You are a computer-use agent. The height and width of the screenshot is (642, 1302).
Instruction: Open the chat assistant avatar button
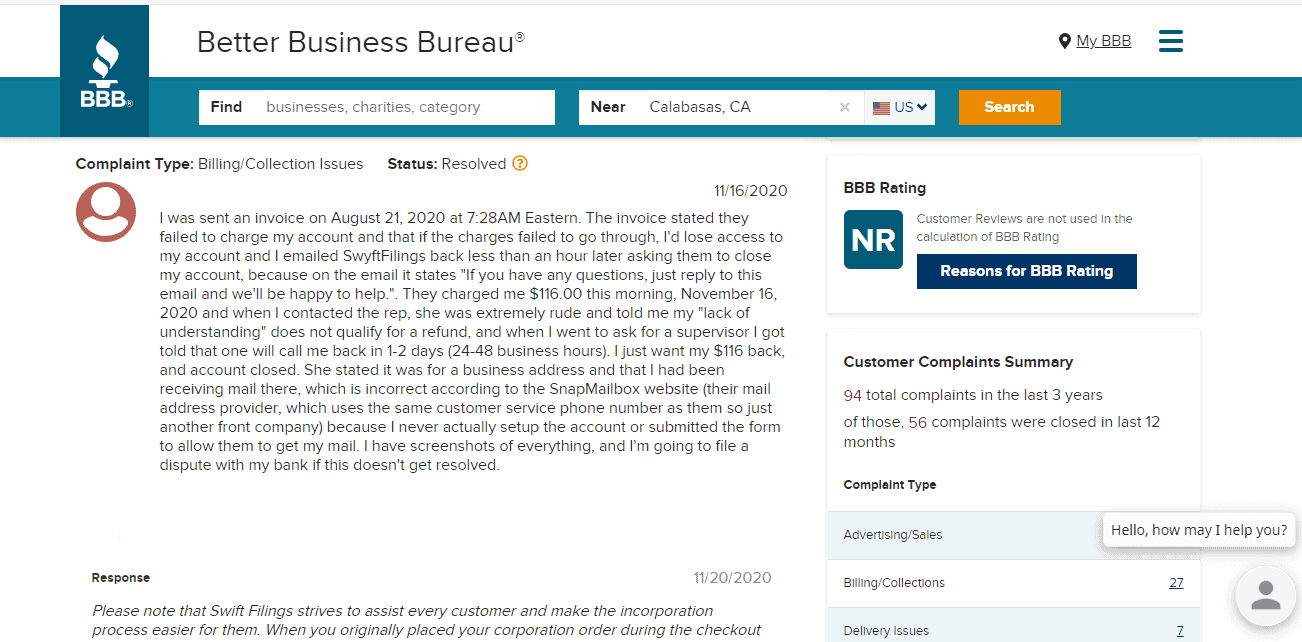tap(1266, 596)
